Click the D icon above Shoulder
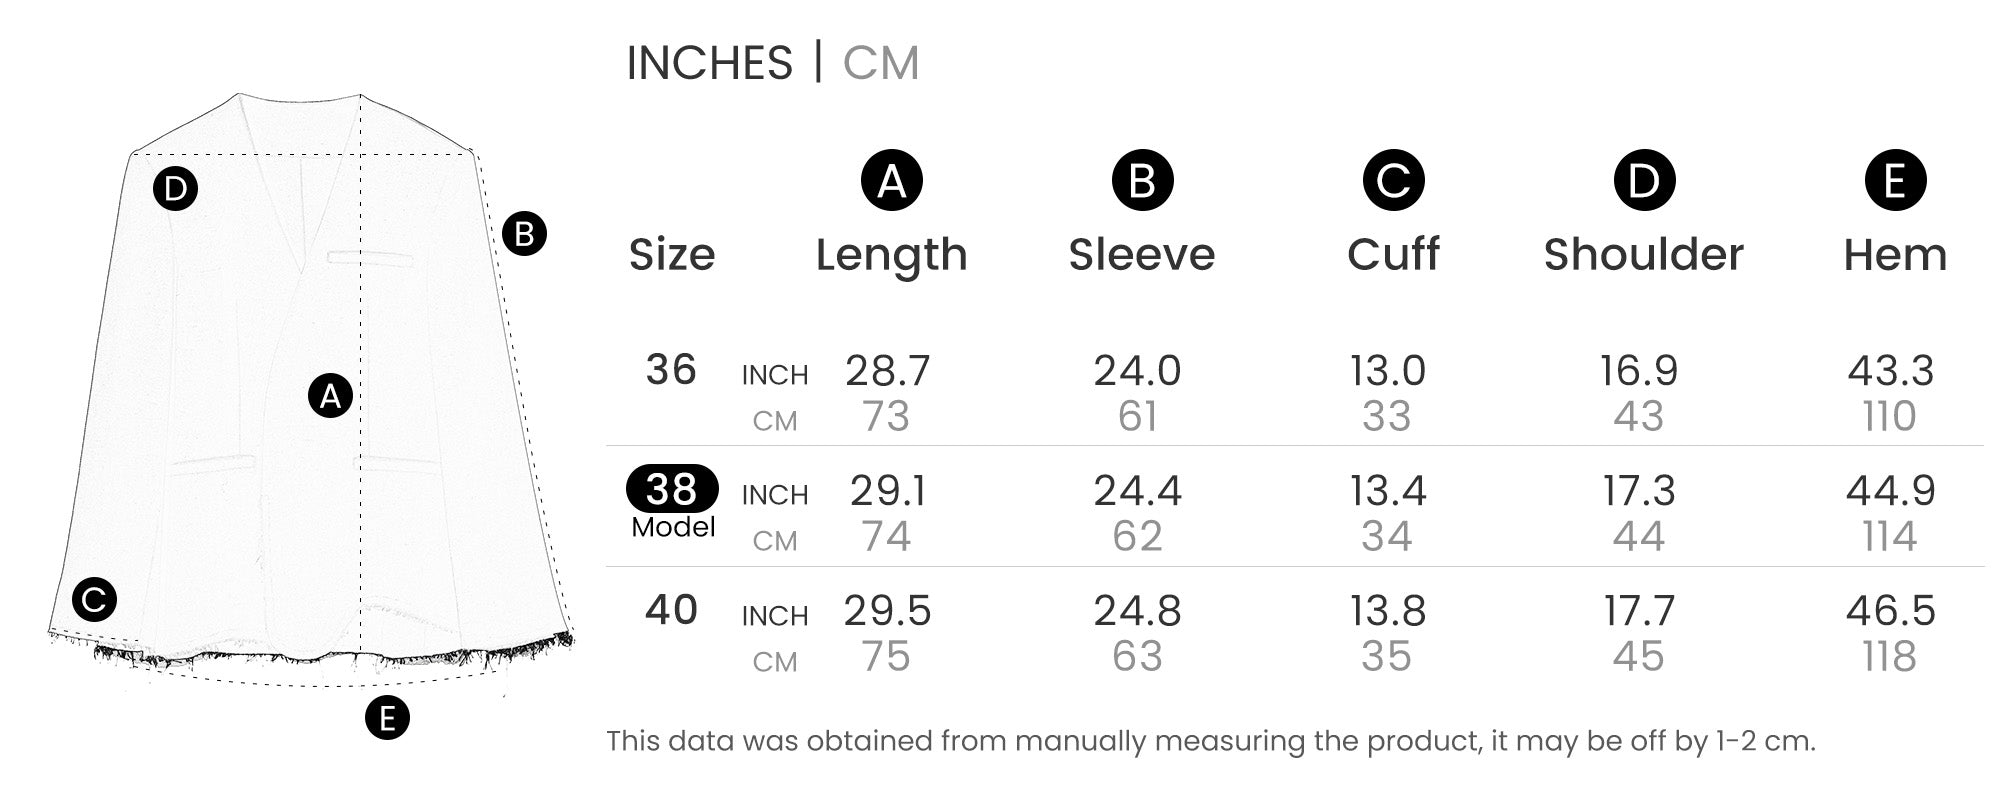Image resolution: width=2000 pixels, height=806 pixels. 1644,181
